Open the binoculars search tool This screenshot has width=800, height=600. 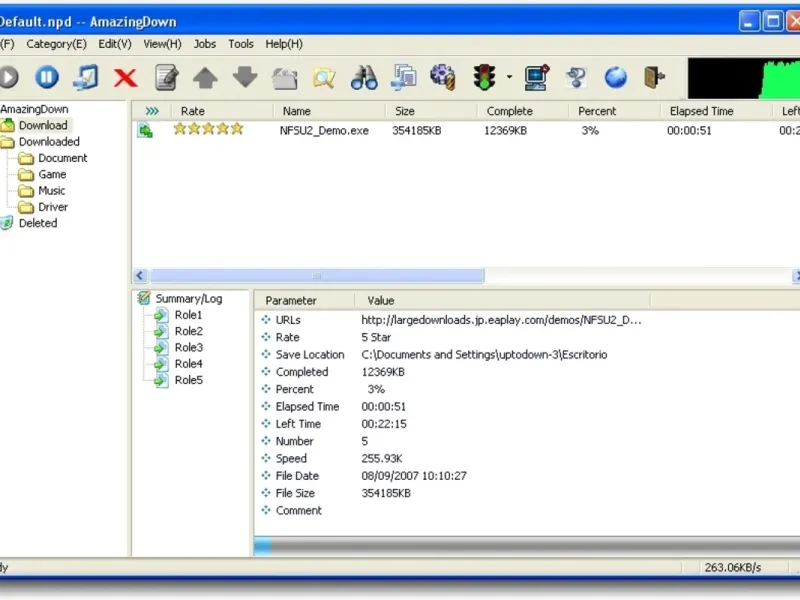[364, 78]
